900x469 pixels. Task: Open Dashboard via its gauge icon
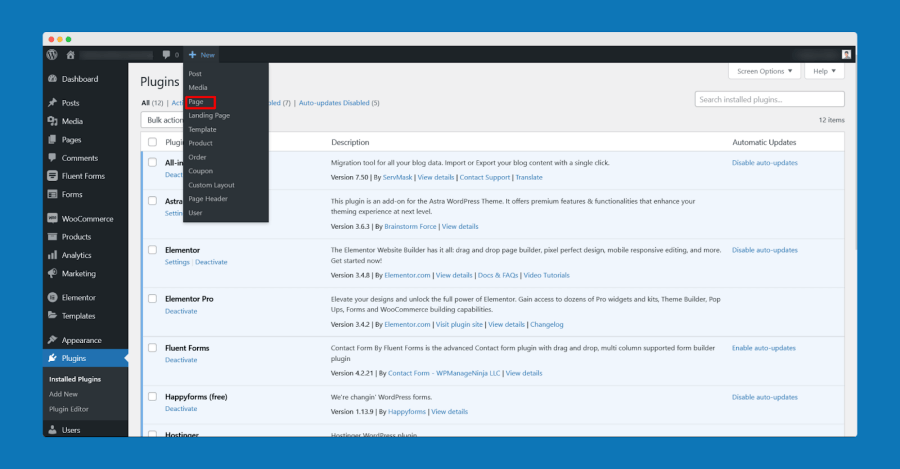53,79
